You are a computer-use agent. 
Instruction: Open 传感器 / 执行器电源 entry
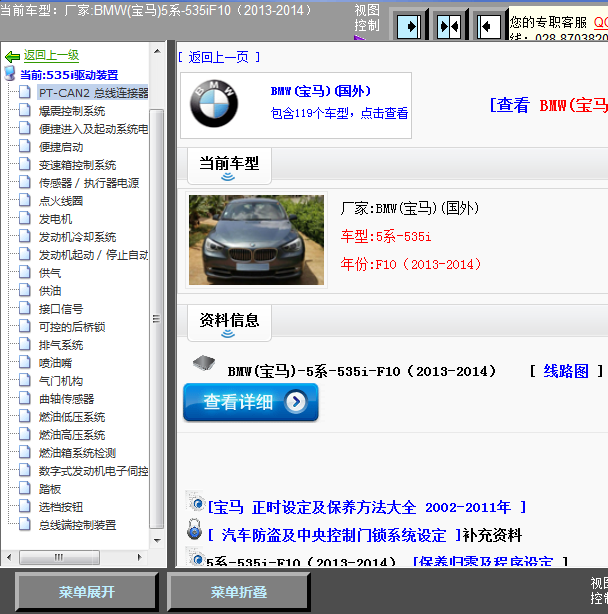pyautogui.click(x=89, y=183)
